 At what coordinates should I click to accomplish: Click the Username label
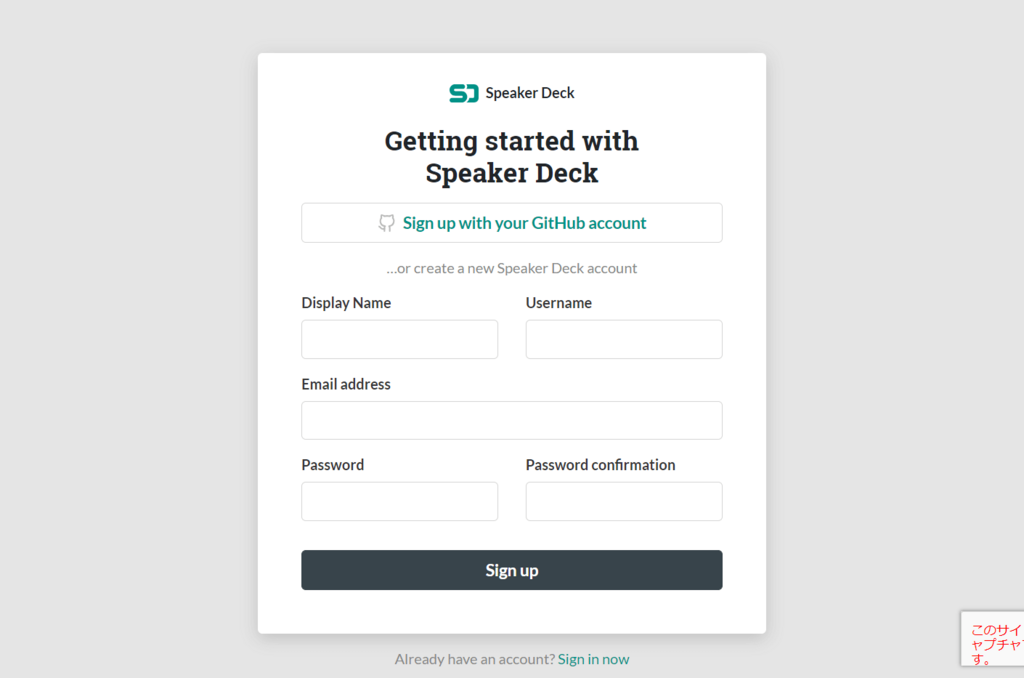(x=558, y=303)
